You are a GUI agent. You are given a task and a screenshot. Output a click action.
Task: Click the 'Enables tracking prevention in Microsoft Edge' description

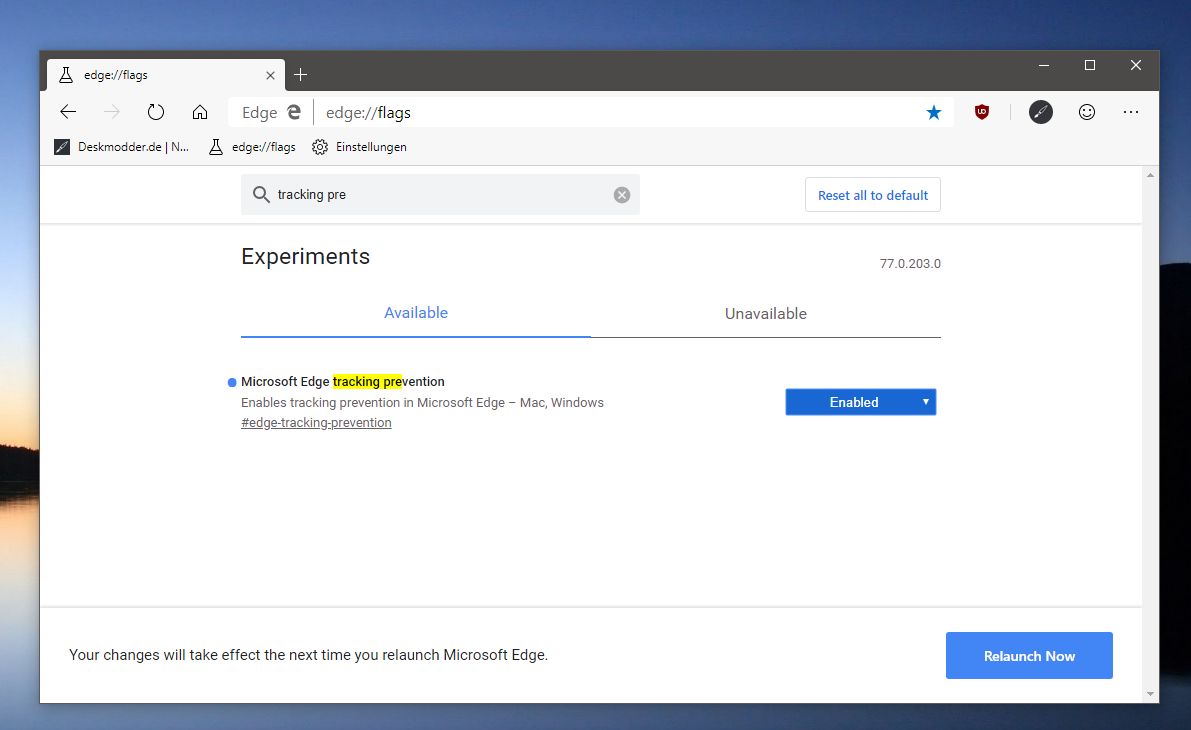pyautogui.click(x=422, y=403)
